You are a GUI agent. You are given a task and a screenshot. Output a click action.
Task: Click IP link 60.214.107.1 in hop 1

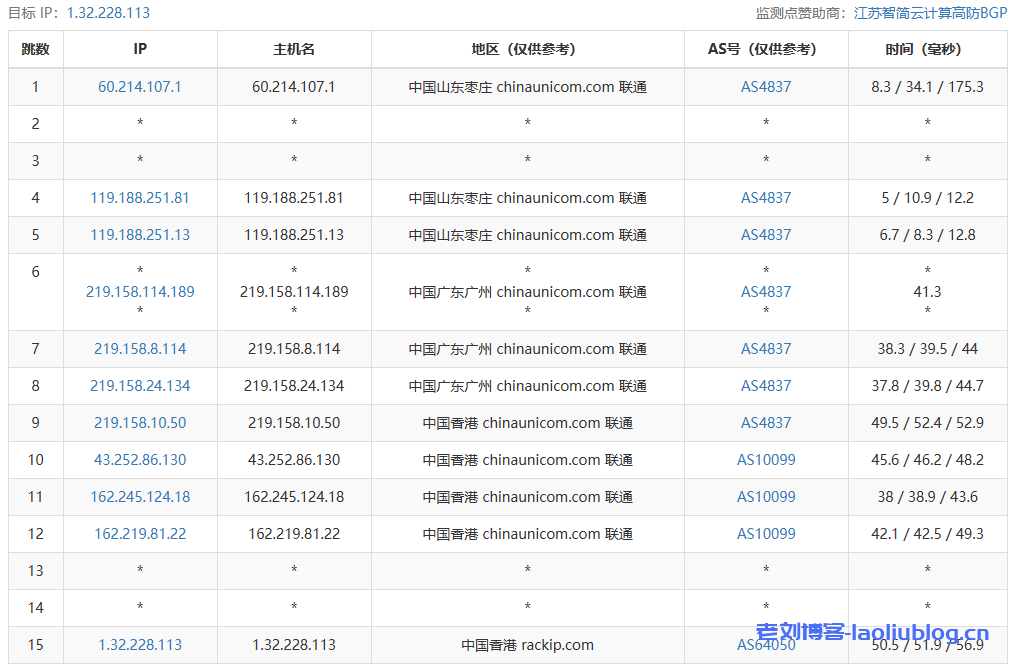point(140,87)
